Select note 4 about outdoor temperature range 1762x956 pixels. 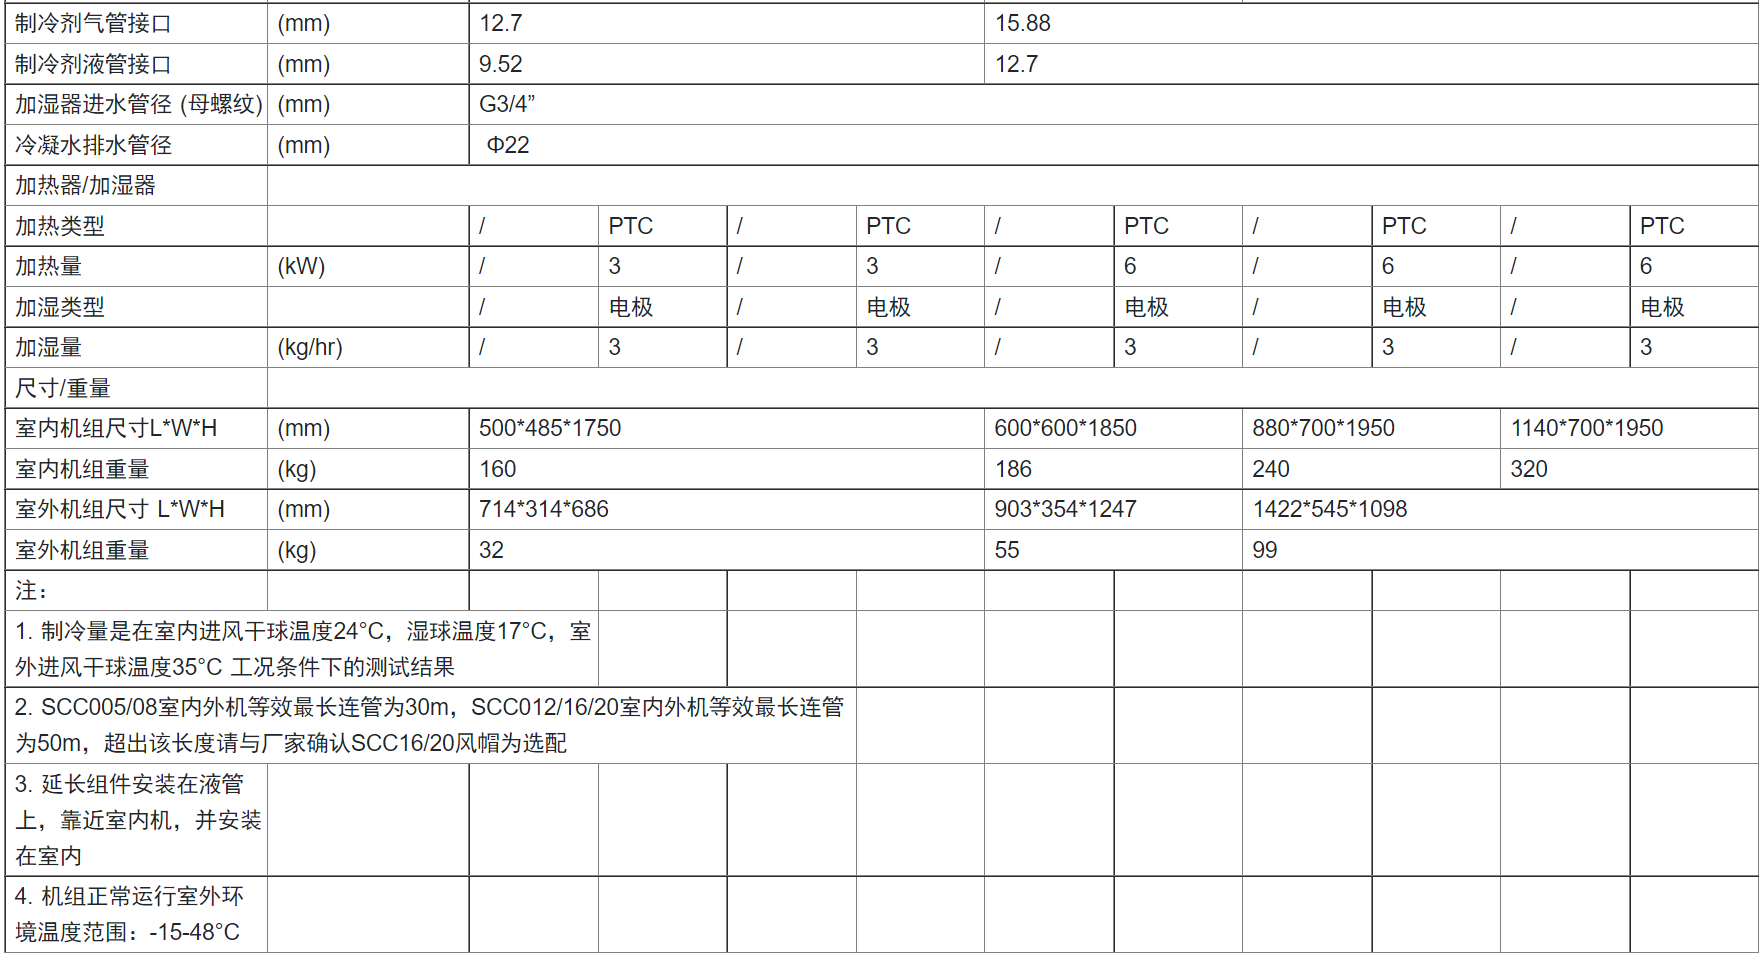click(130, 914)
